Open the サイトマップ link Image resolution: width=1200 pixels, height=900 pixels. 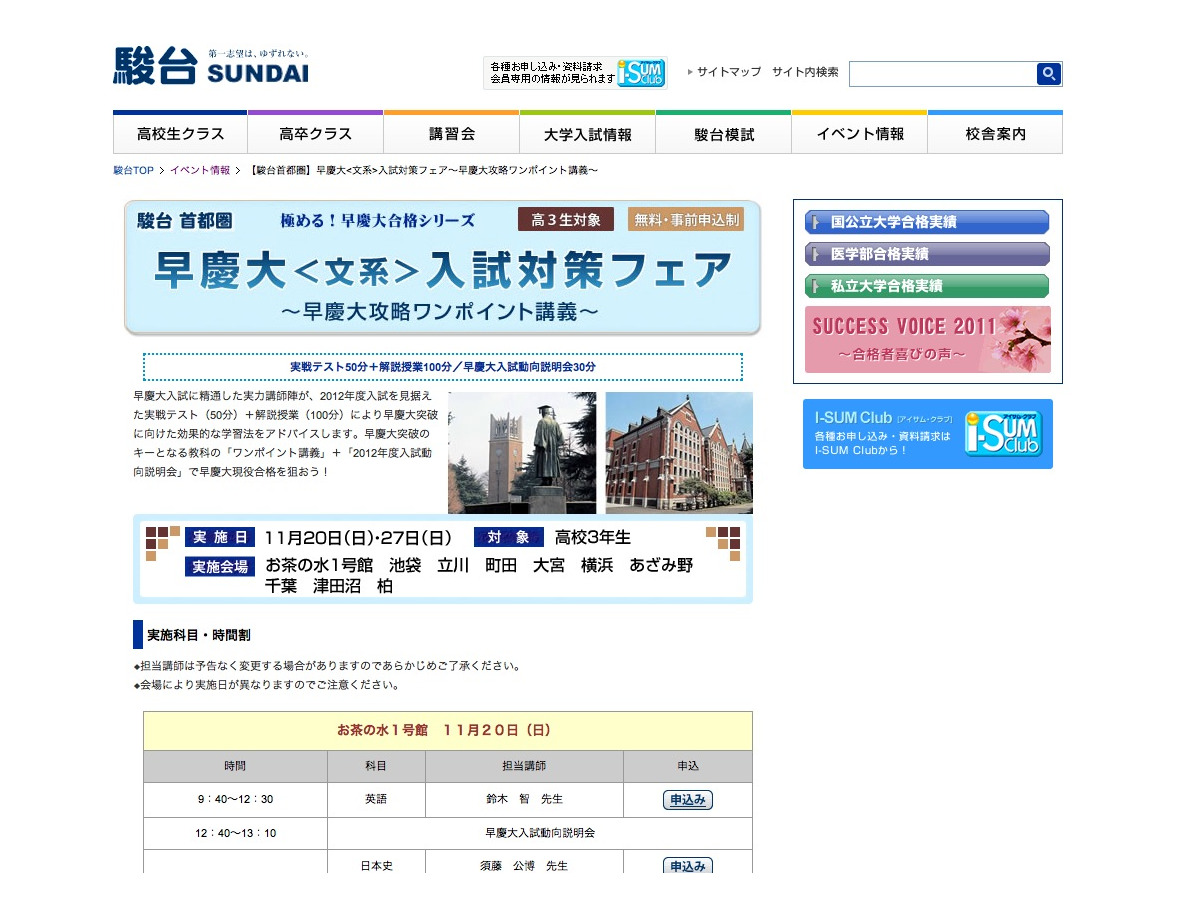pos(728,72)
